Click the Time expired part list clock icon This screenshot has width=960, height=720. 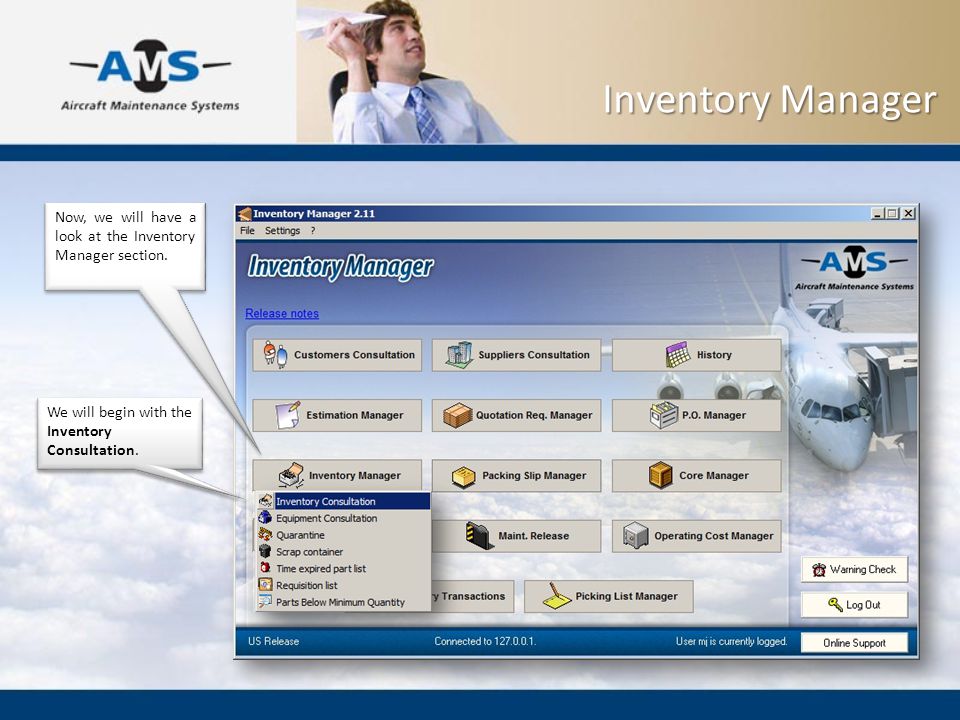coord(265,568)
